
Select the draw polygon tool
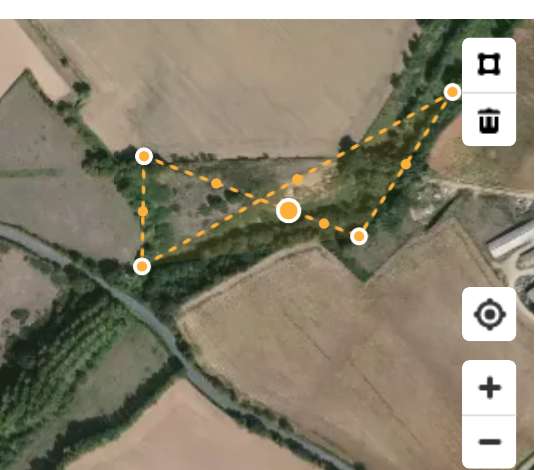click(x=489, y=65)
